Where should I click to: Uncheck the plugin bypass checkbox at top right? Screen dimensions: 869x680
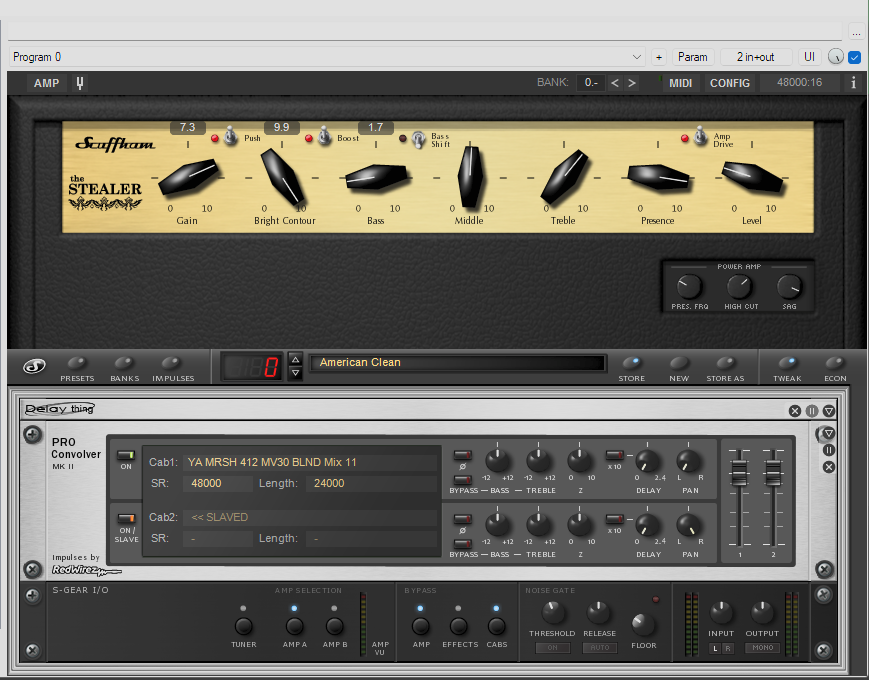point(855,57)
